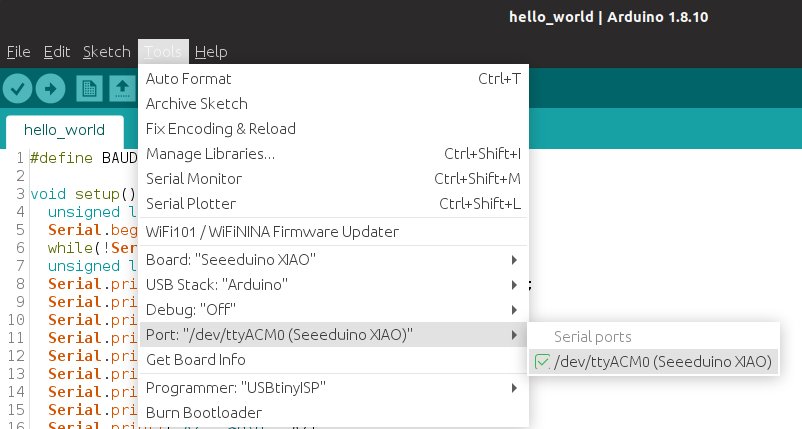Click the New sketch file icon
This screenshot has height=429, width=802.
[90, 88]
